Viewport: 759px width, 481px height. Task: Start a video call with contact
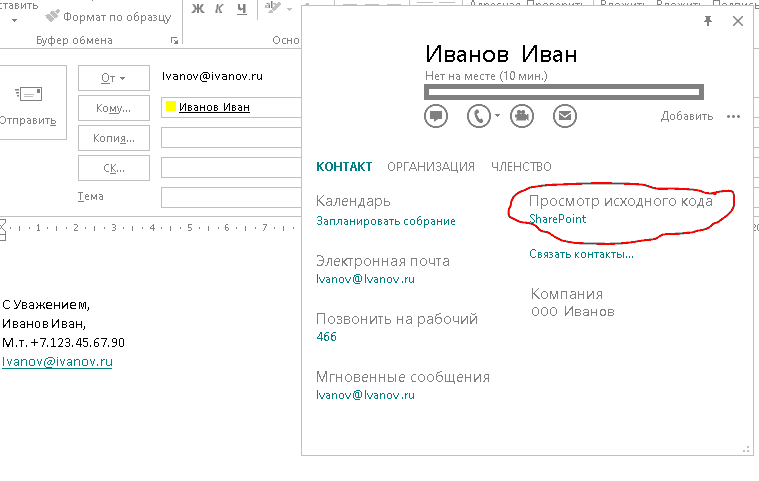click(522, 116)
